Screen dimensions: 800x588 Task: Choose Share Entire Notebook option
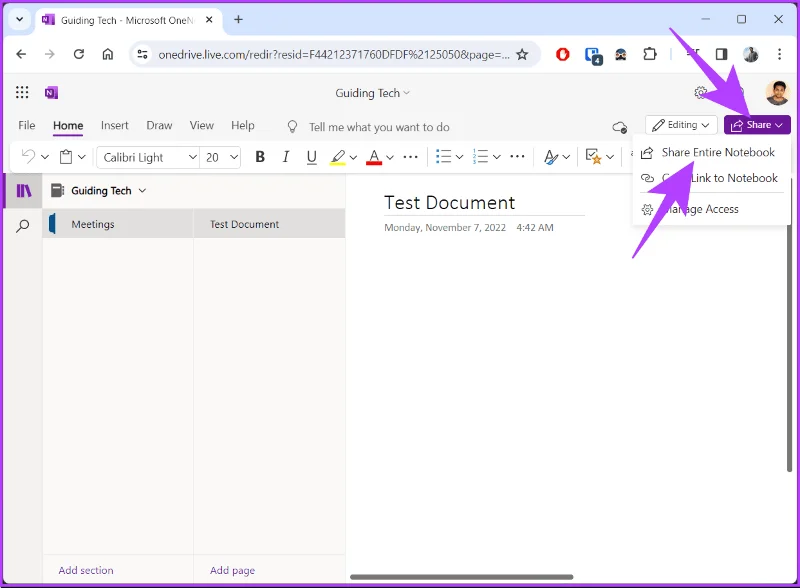[711, 152]
